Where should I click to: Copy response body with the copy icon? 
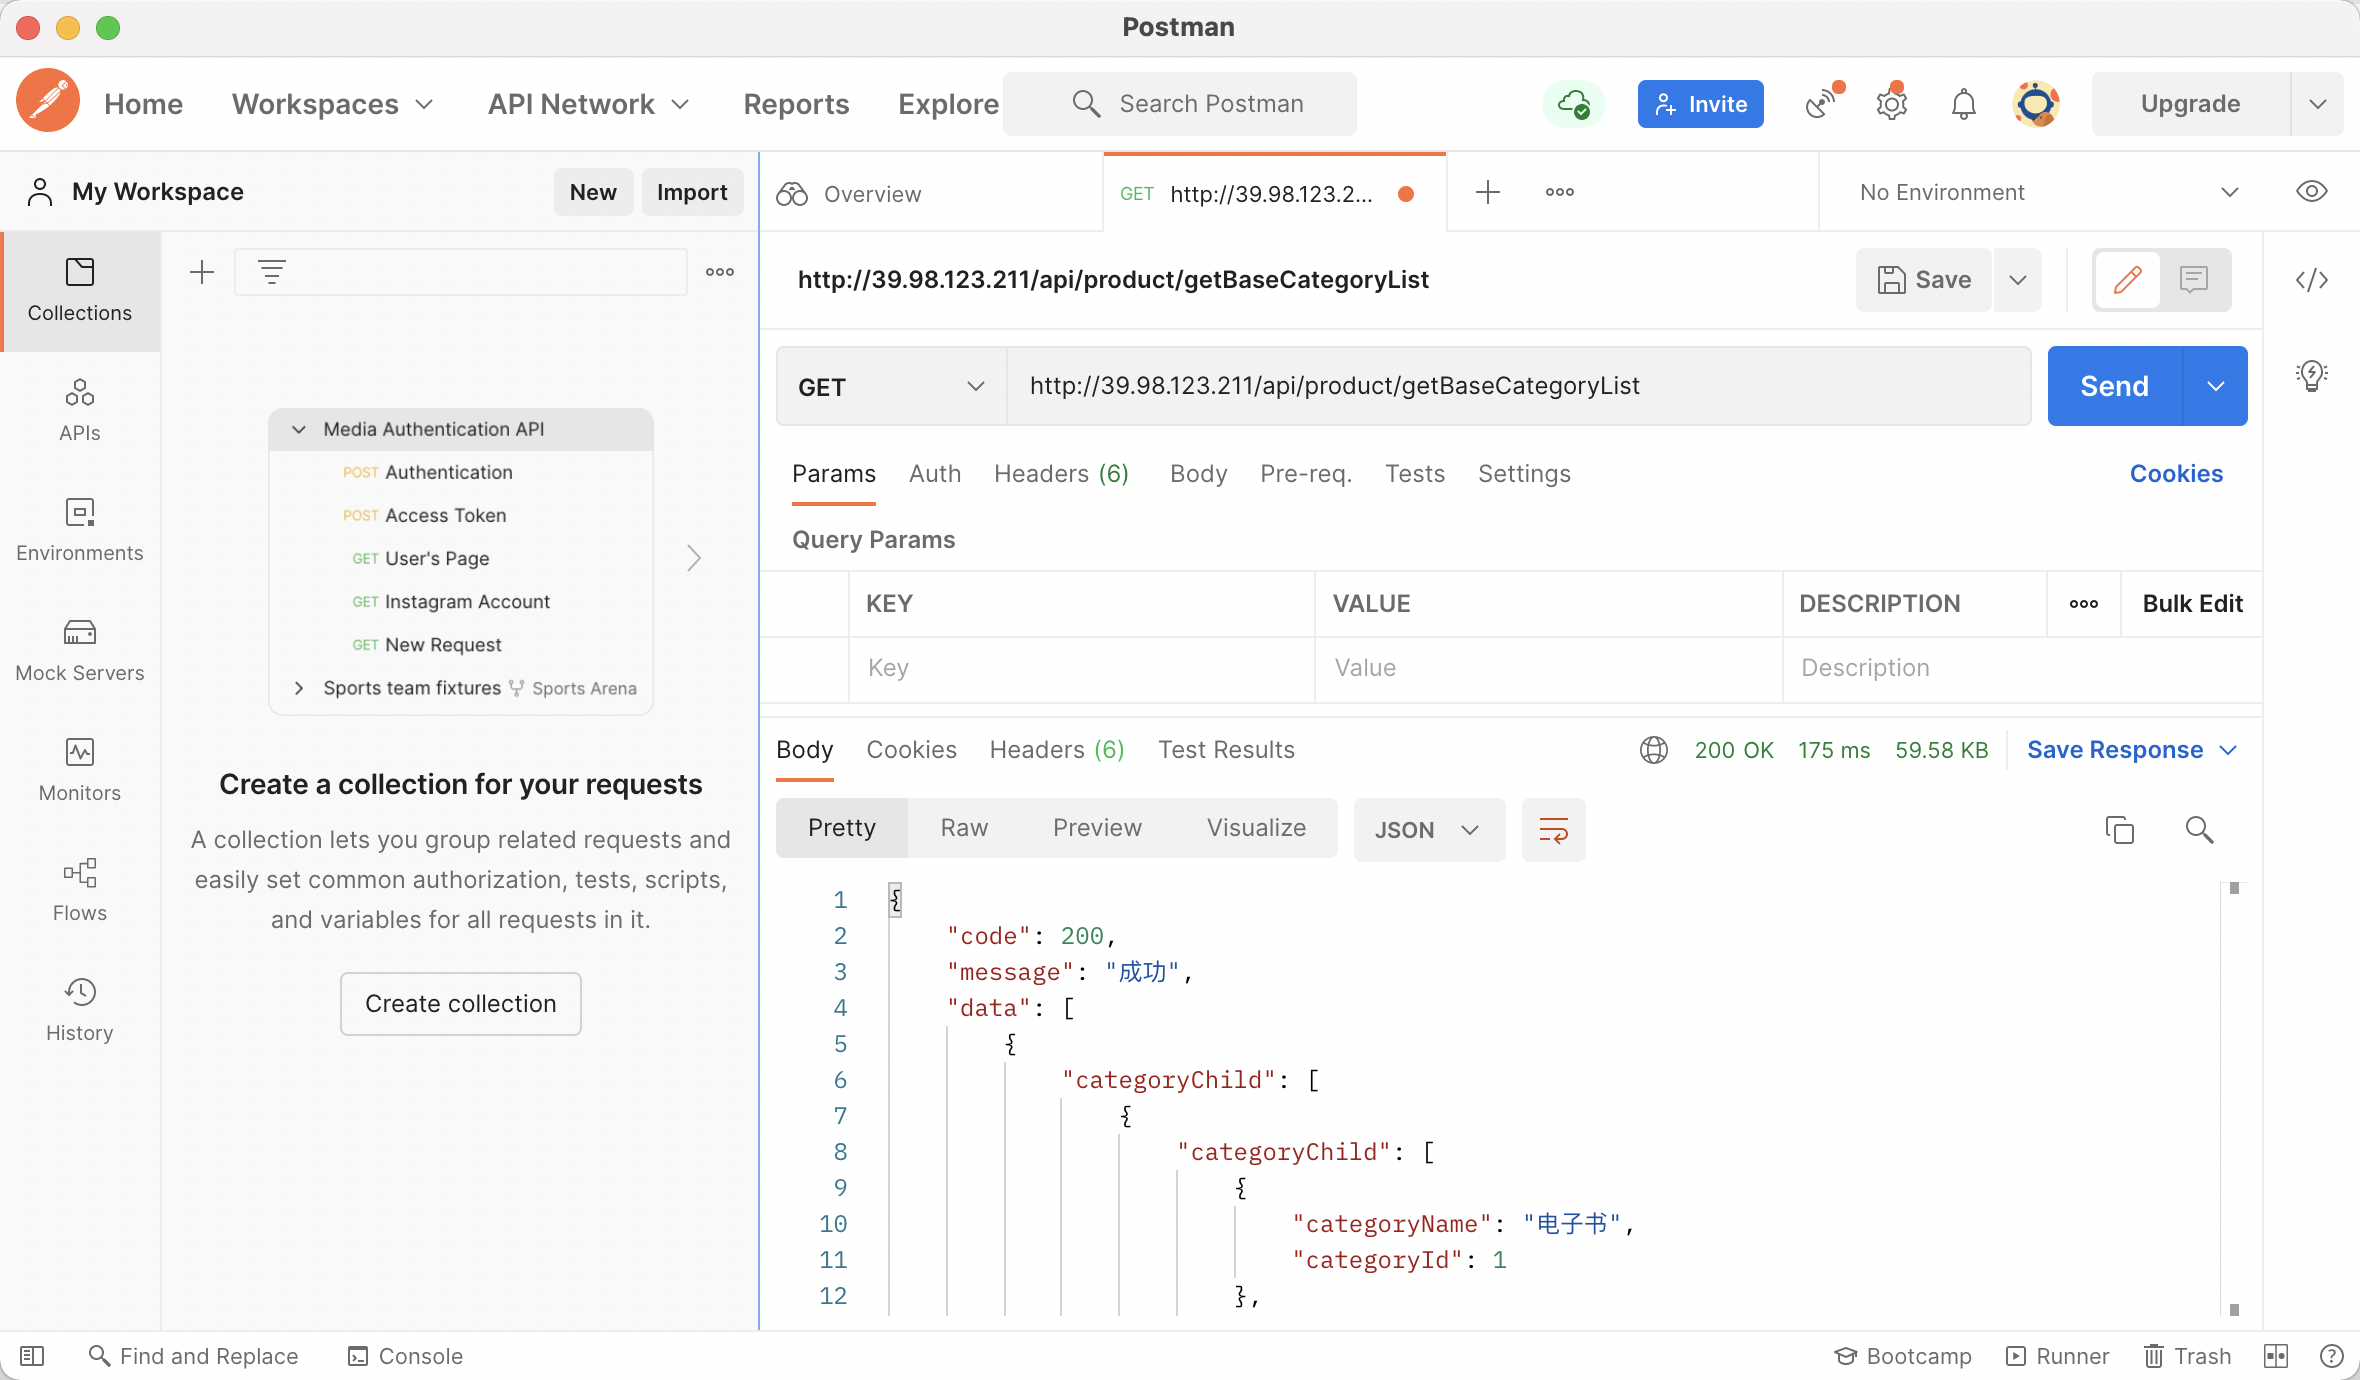tap(2119, 830)
